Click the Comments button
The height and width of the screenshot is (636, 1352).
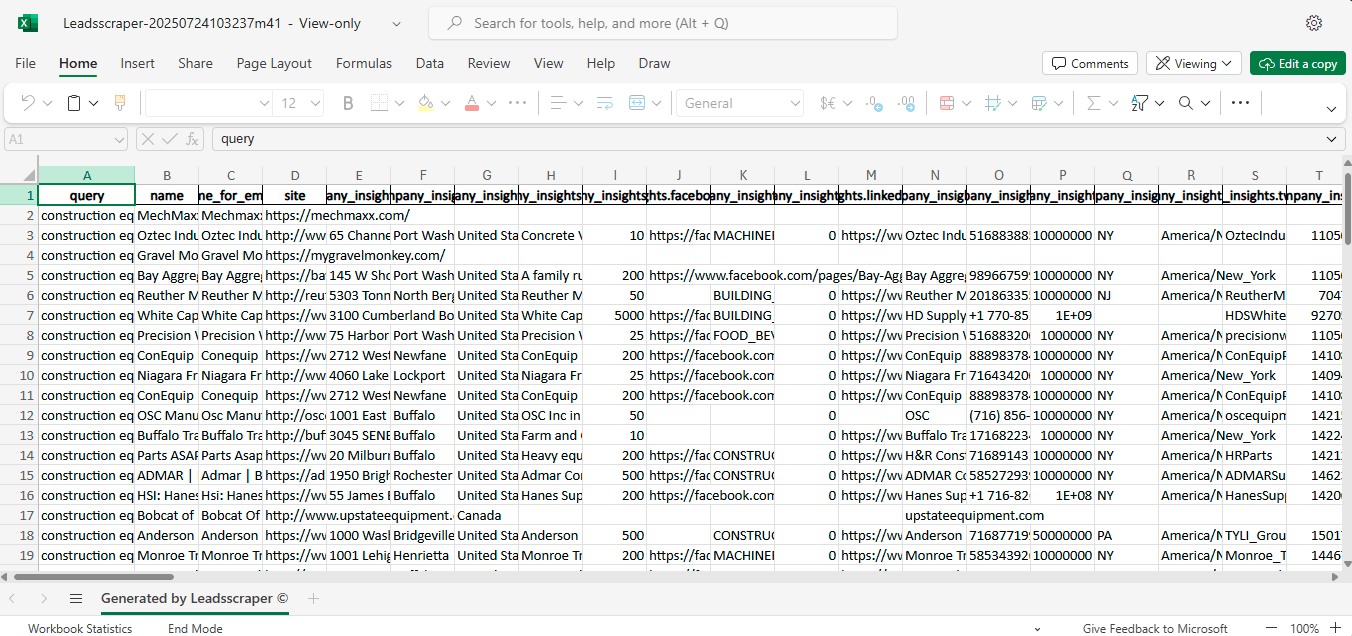point(1090,63)
